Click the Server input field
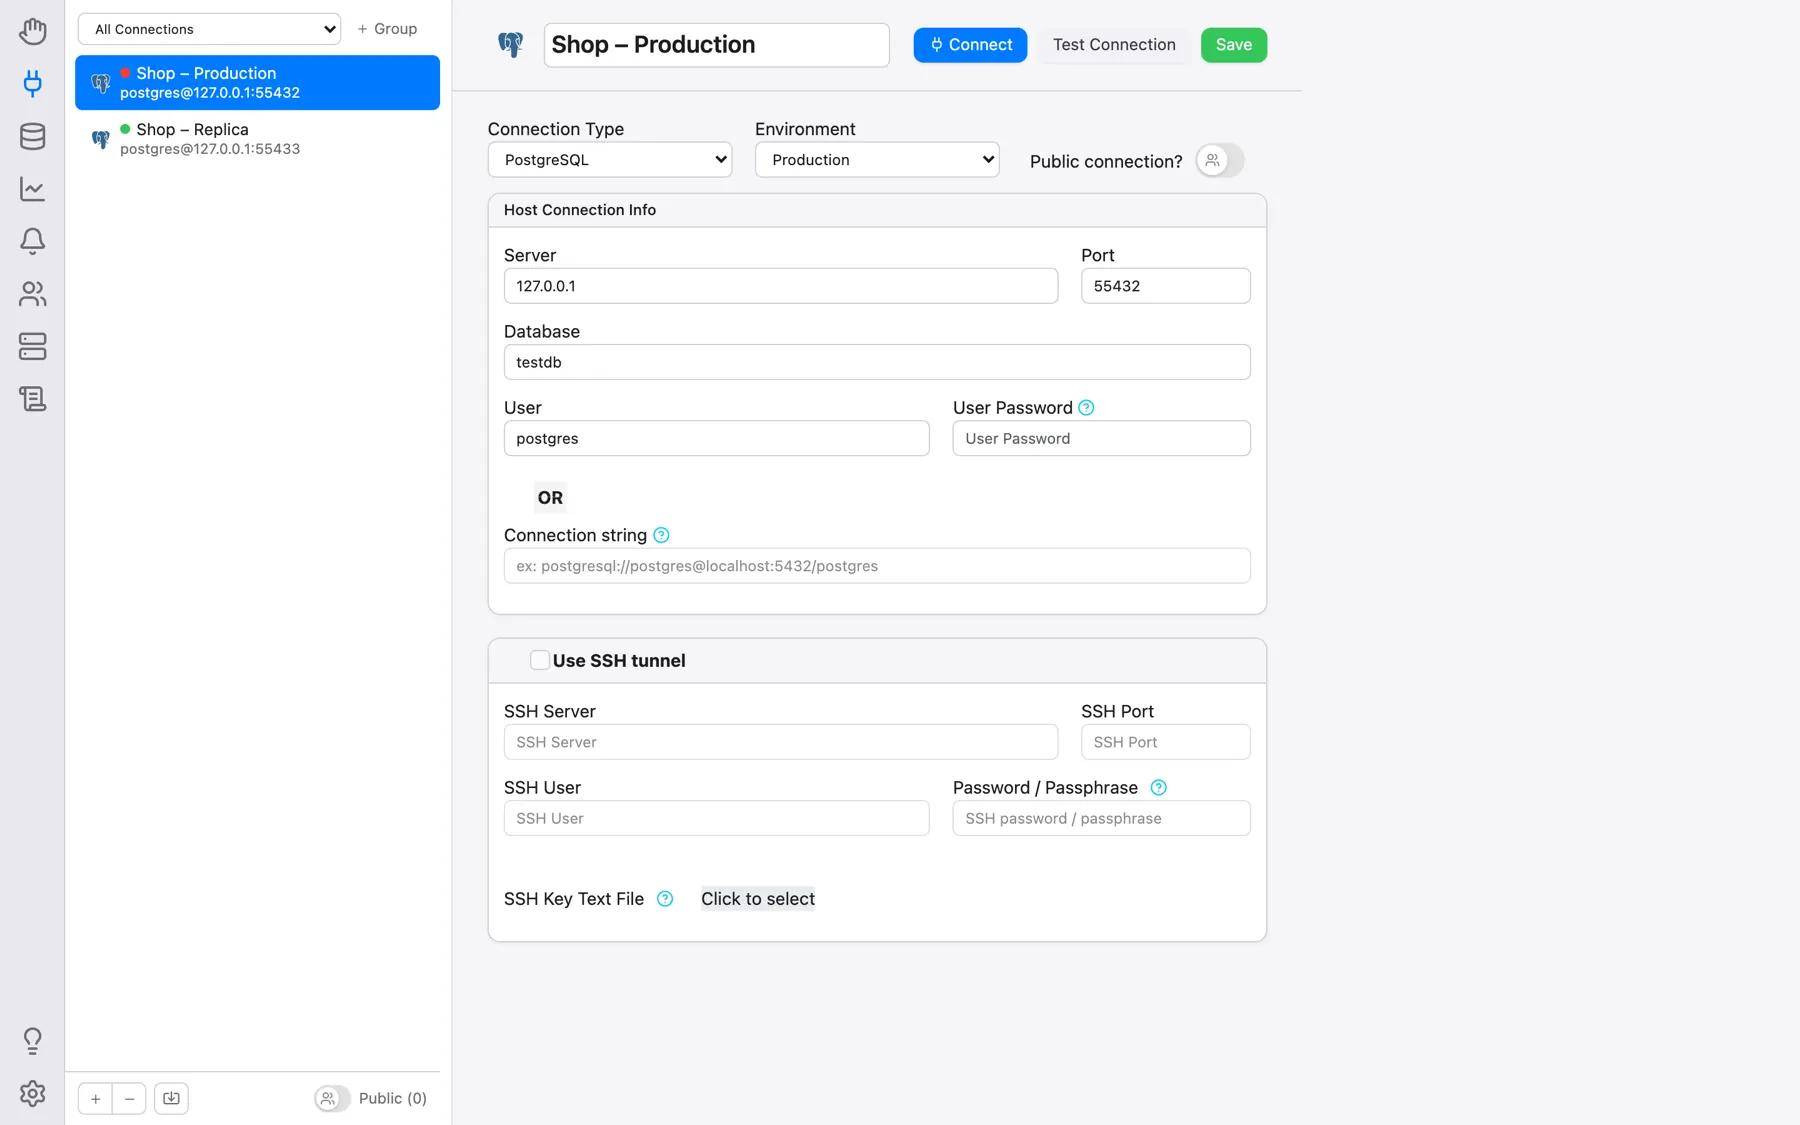 click(781, 286)
